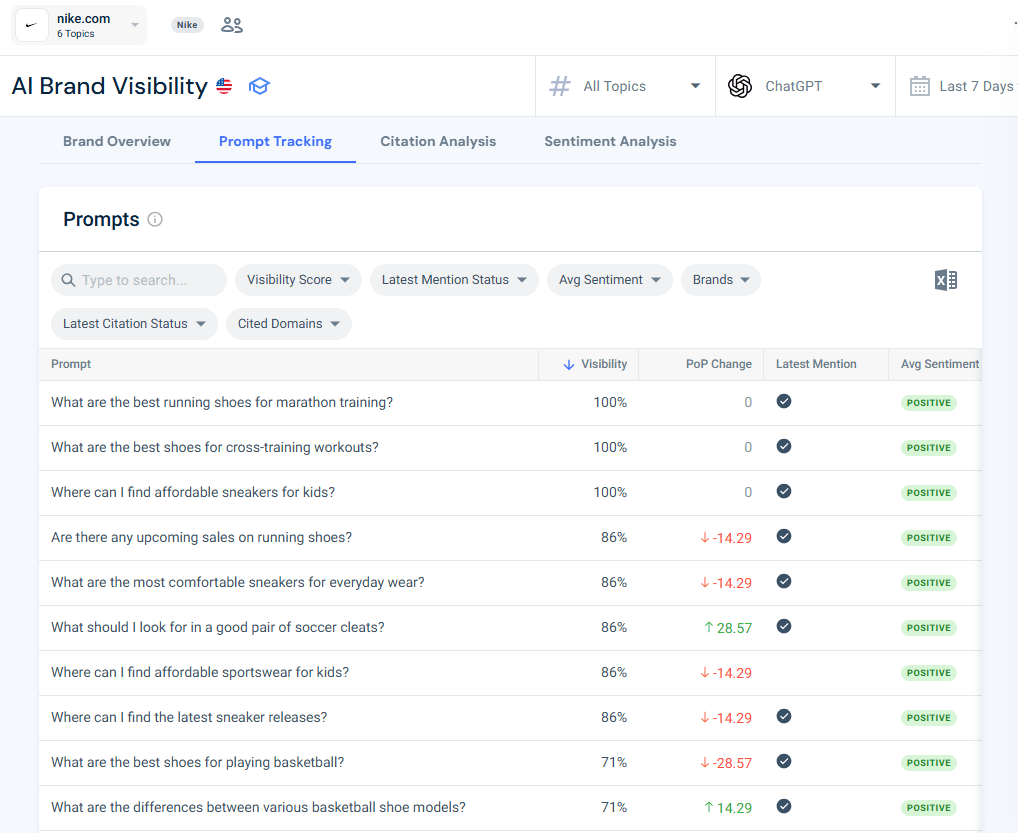Image resolution: width=1018 pixels, height=833 pixels.
Task: Open prompt about affordable sportswear for kids
Action: coord(200,672)
